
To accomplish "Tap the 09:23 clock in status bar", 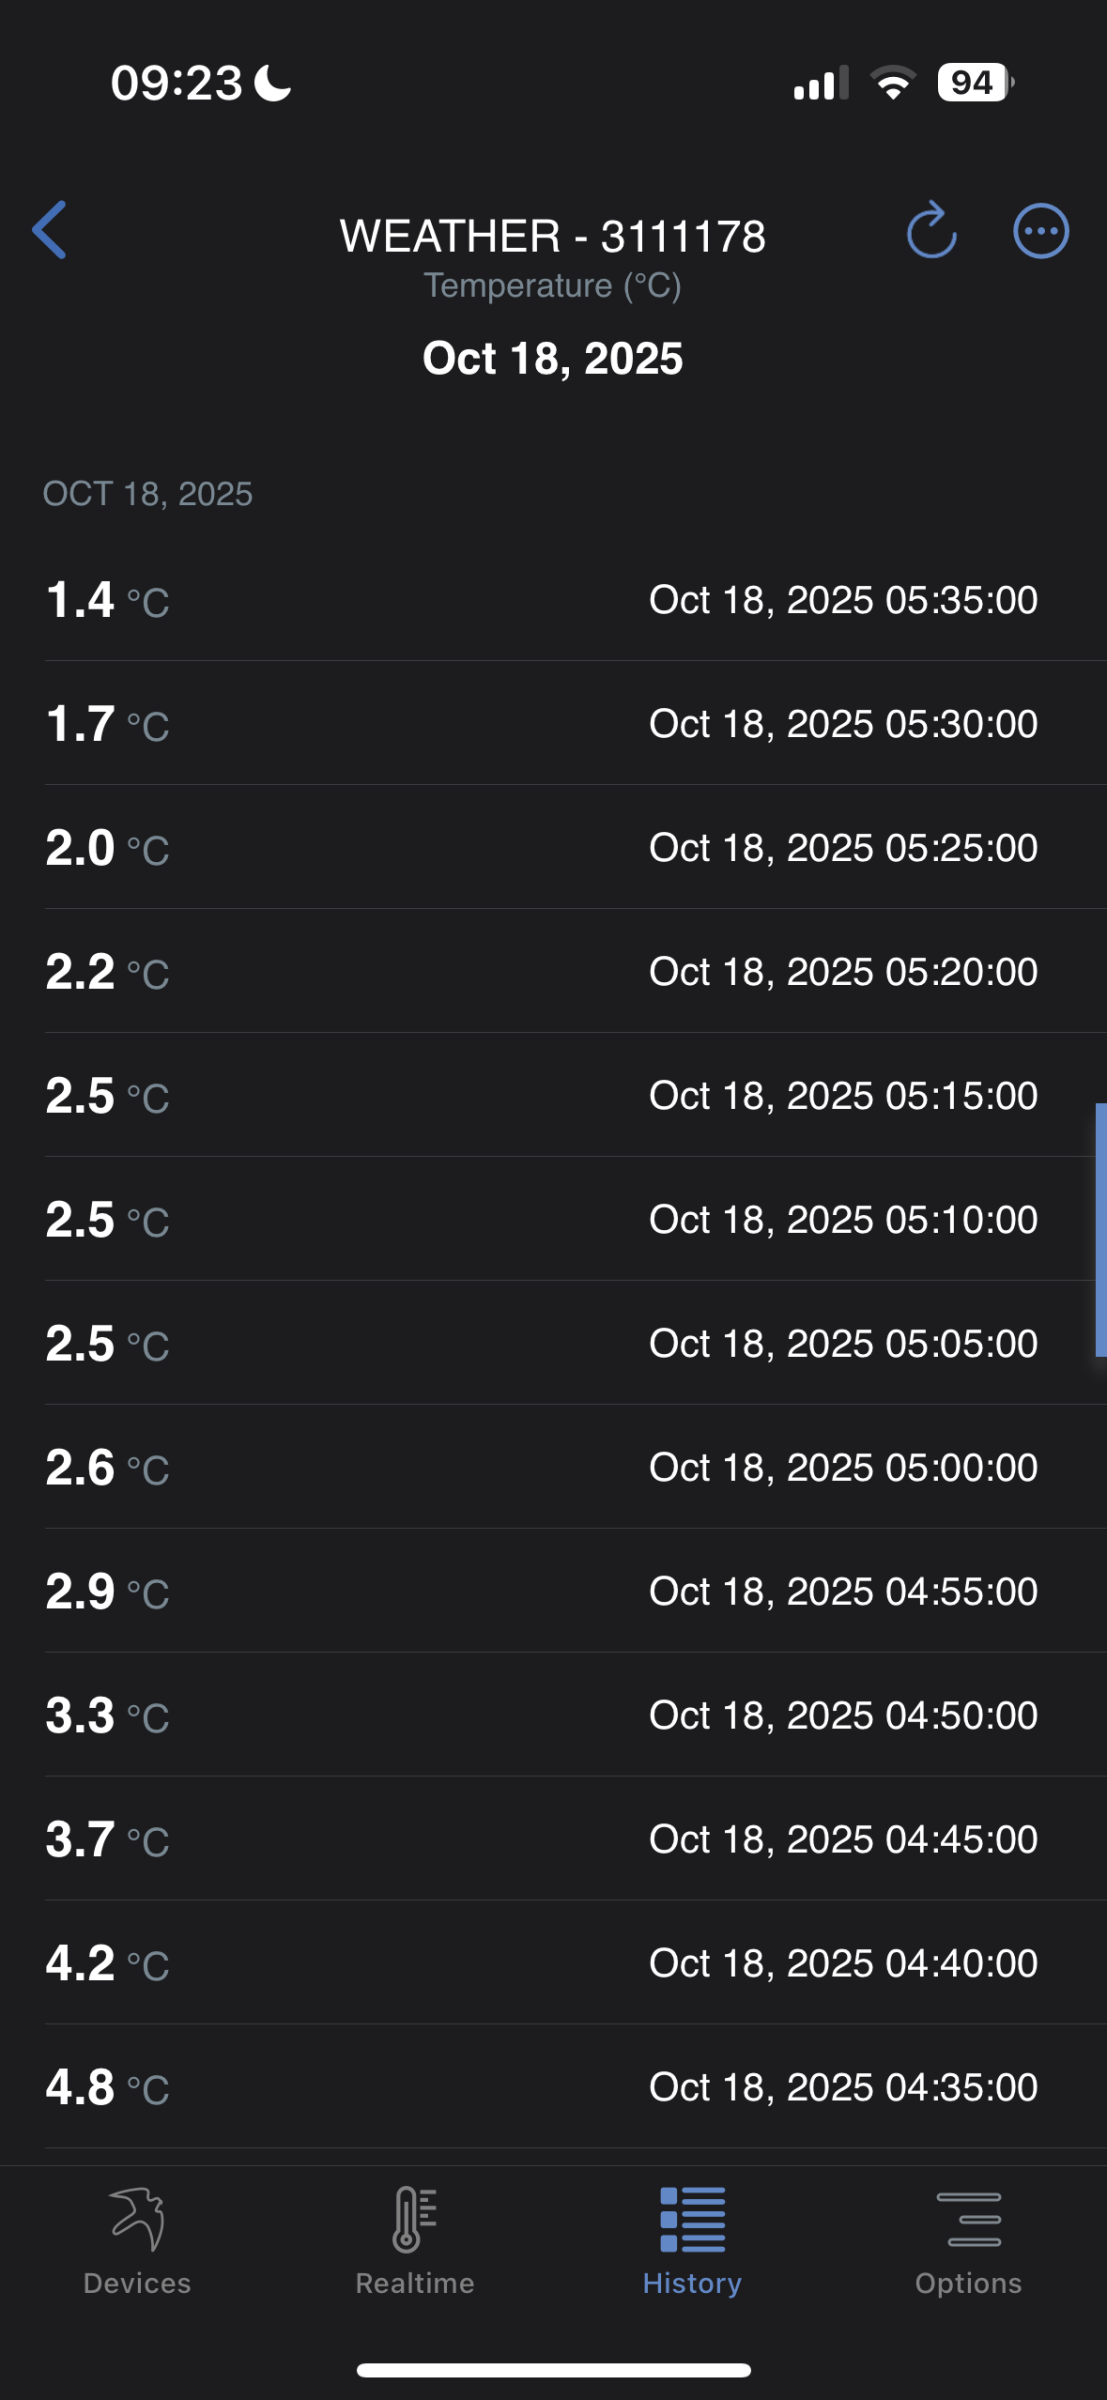I will (176, 82).
